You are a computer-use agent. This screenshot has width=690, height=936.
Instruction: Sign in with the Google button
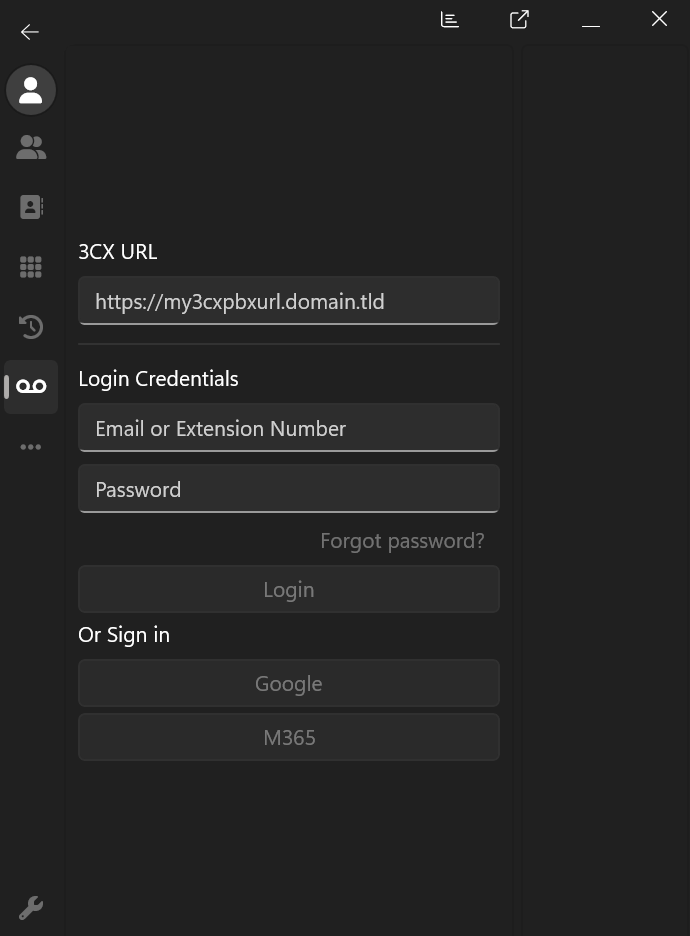click(x=289, y=683)
